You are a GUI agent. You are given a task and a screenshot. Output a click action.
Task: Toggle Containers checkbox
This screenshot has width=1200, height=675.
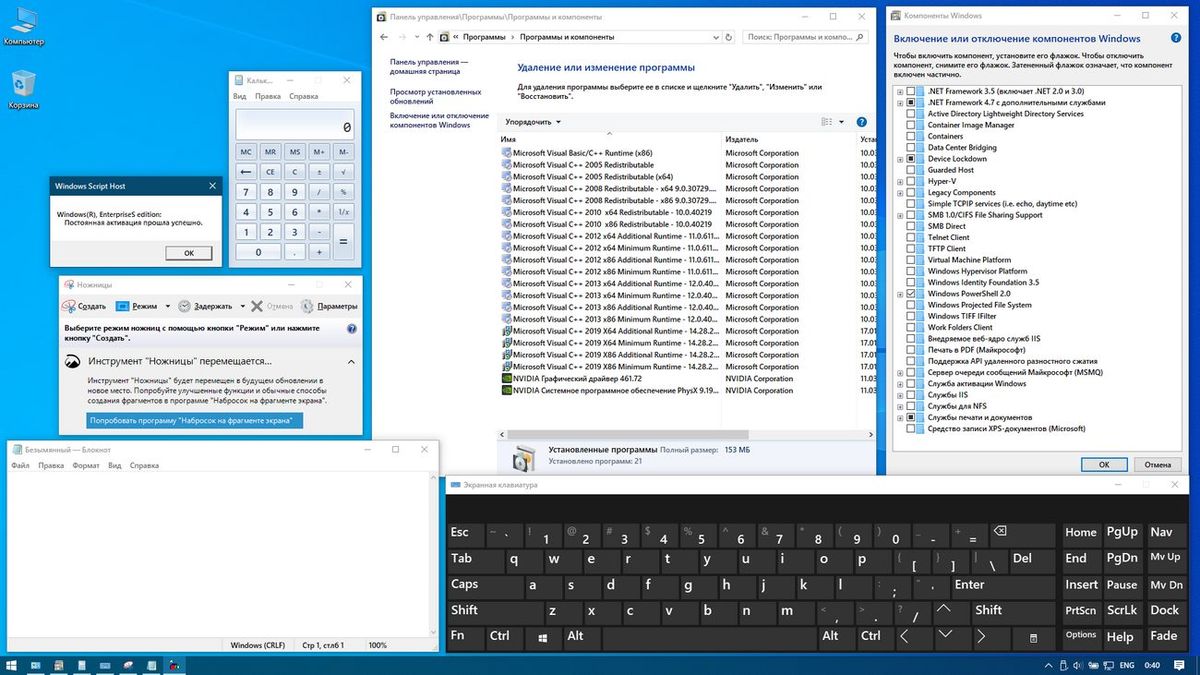910,136
